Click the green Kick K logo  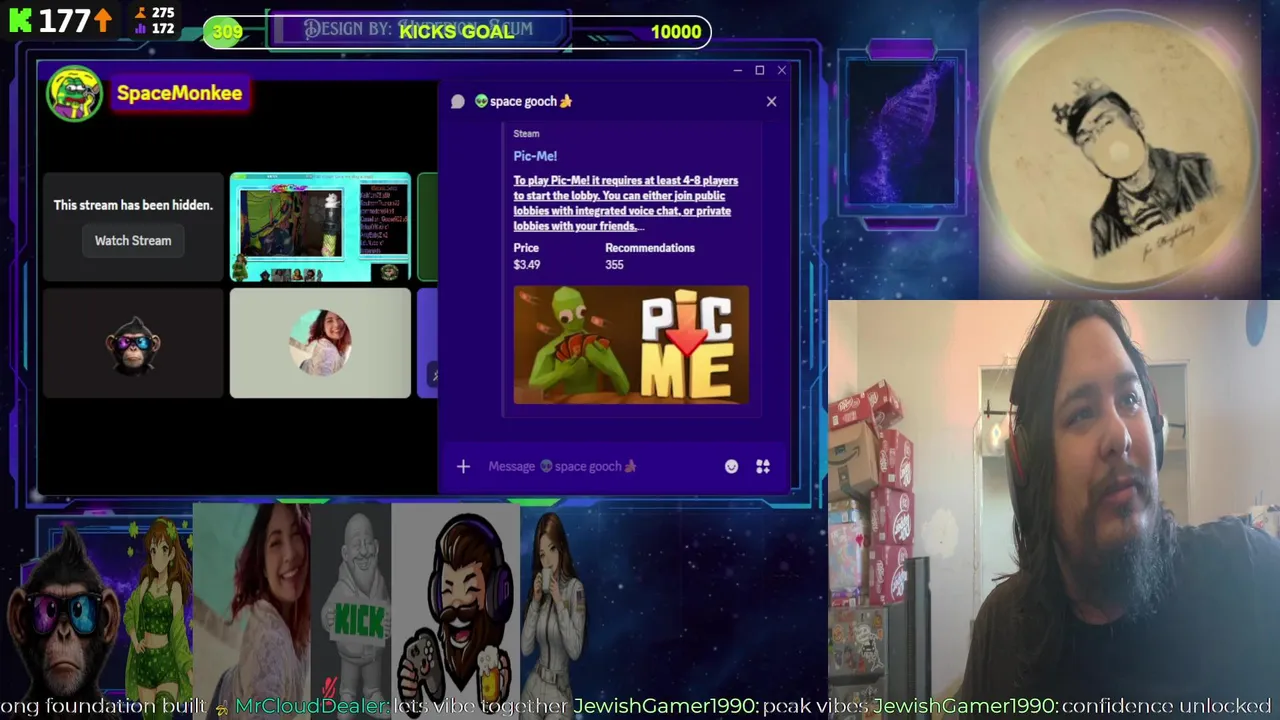[x=20, y=19]
